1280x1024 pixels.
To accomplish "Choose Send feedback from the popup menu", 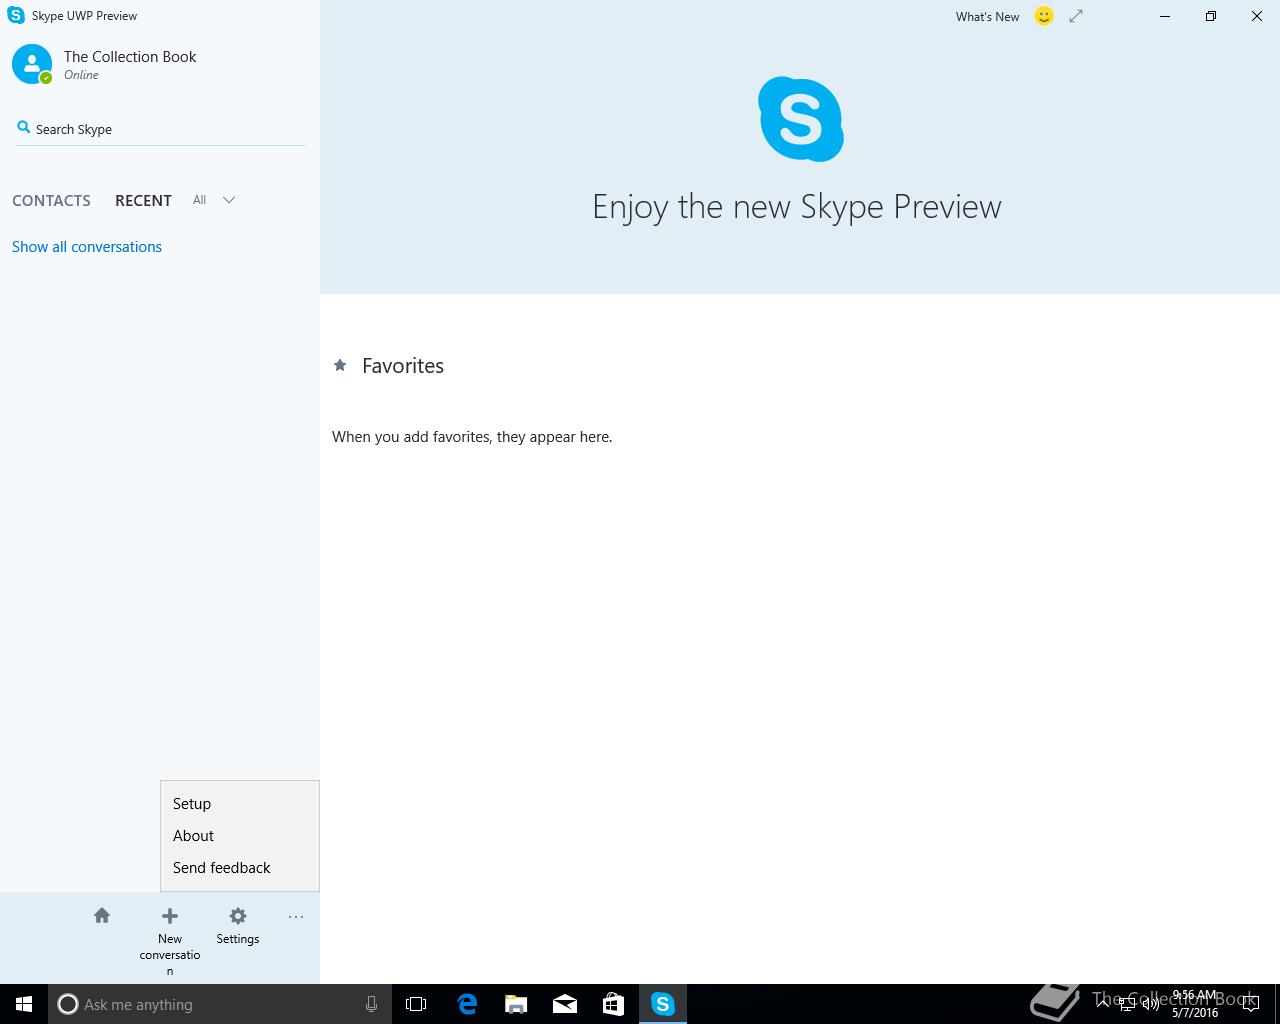I will [x=240, y=868].
